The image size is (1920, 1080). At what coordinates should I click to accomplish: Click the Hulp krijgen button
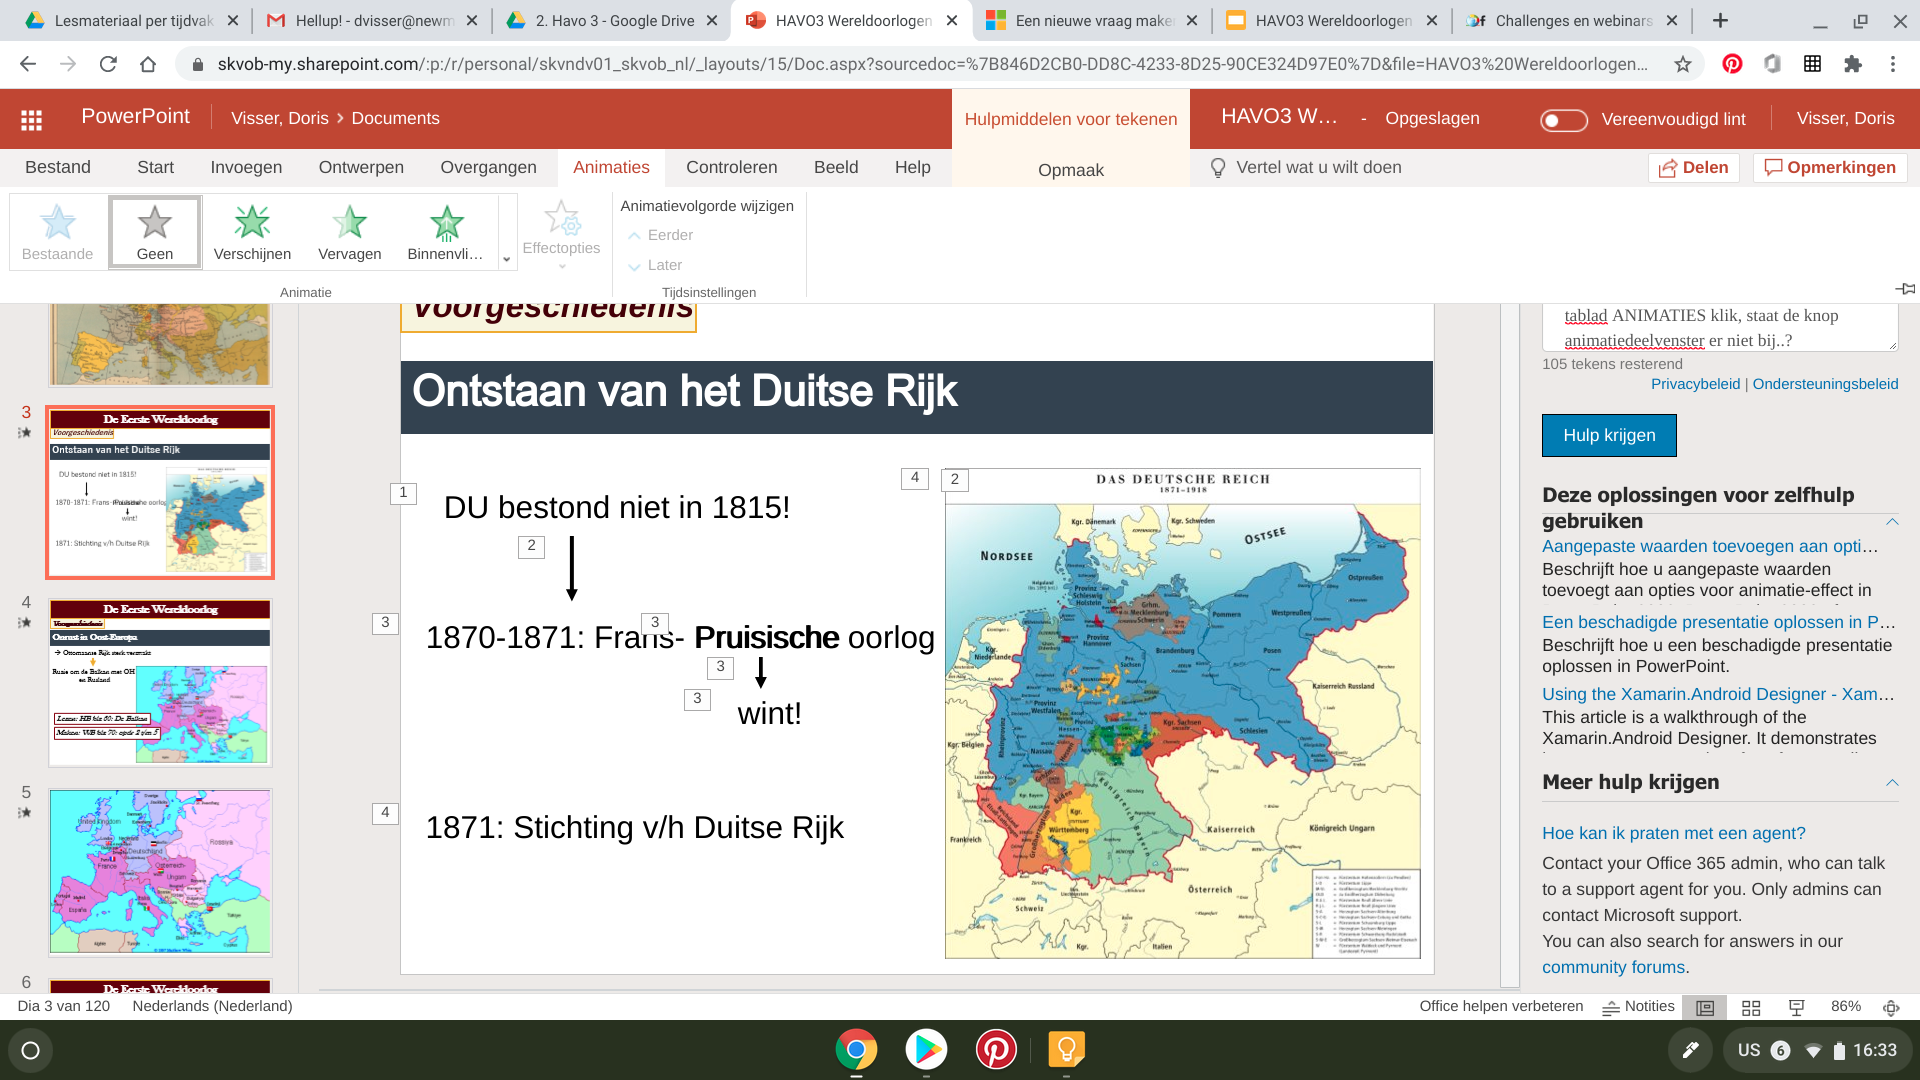pyautogui.click(x=1609, y=435)
